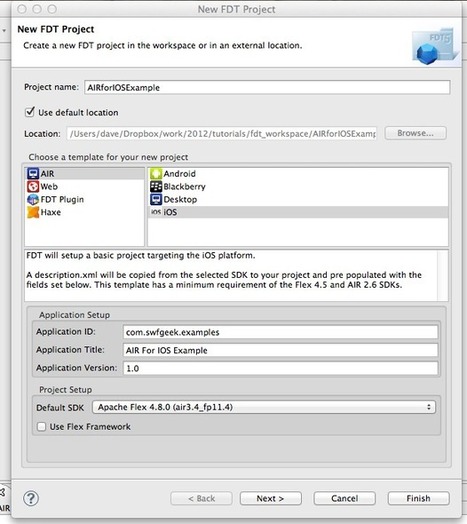Click the 'Web' label text

coord(49,186)
